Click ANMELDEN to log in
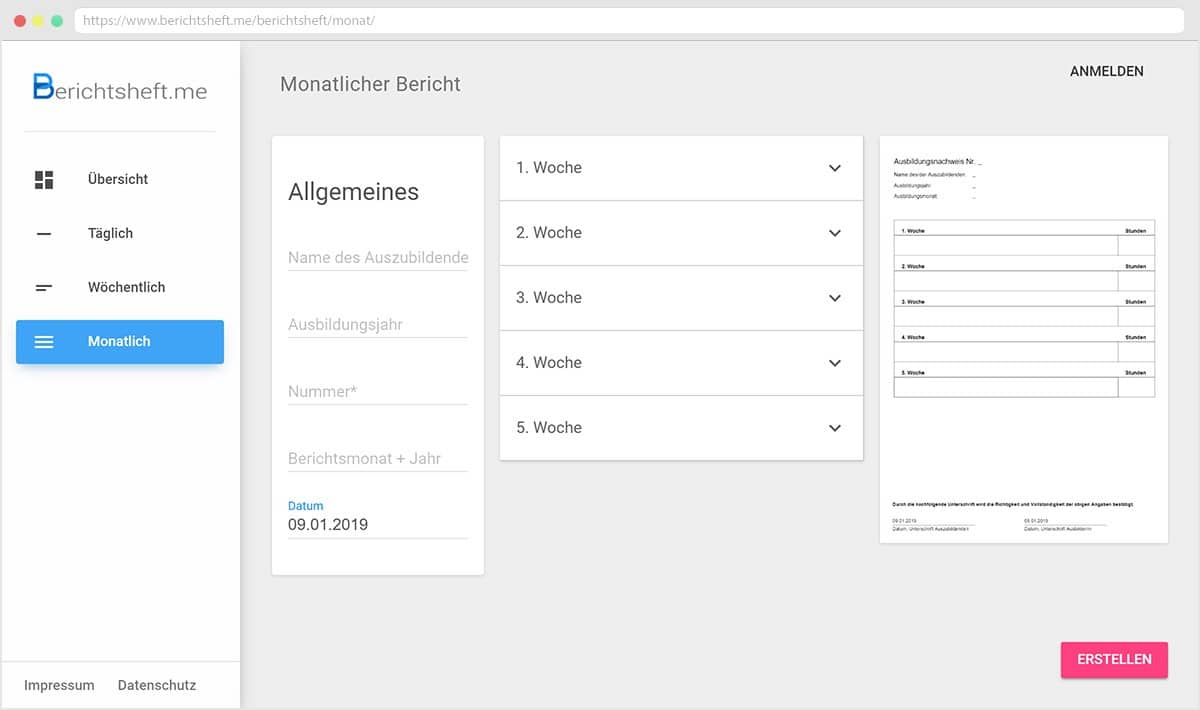Image resolution: width=1200 pixels, height=710 pixels. click(1106, 72)
